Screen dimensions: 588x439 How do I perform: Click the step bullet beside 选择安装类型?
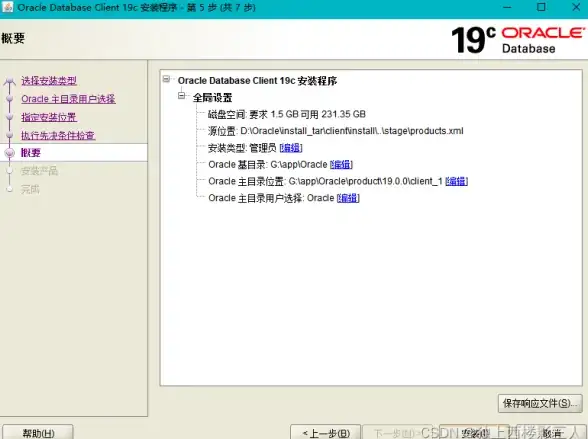10,81
